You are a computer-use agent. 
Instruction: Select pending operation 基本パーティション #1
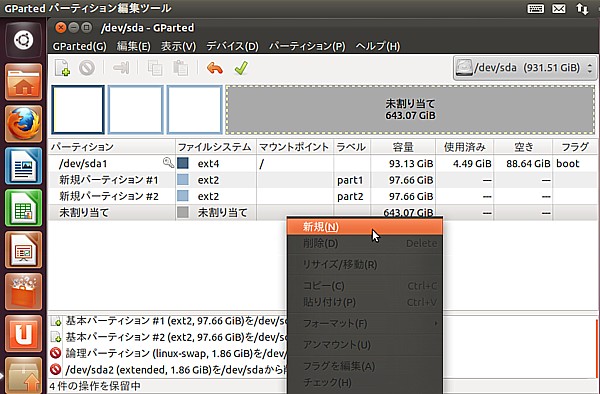[x=168, y=321]
